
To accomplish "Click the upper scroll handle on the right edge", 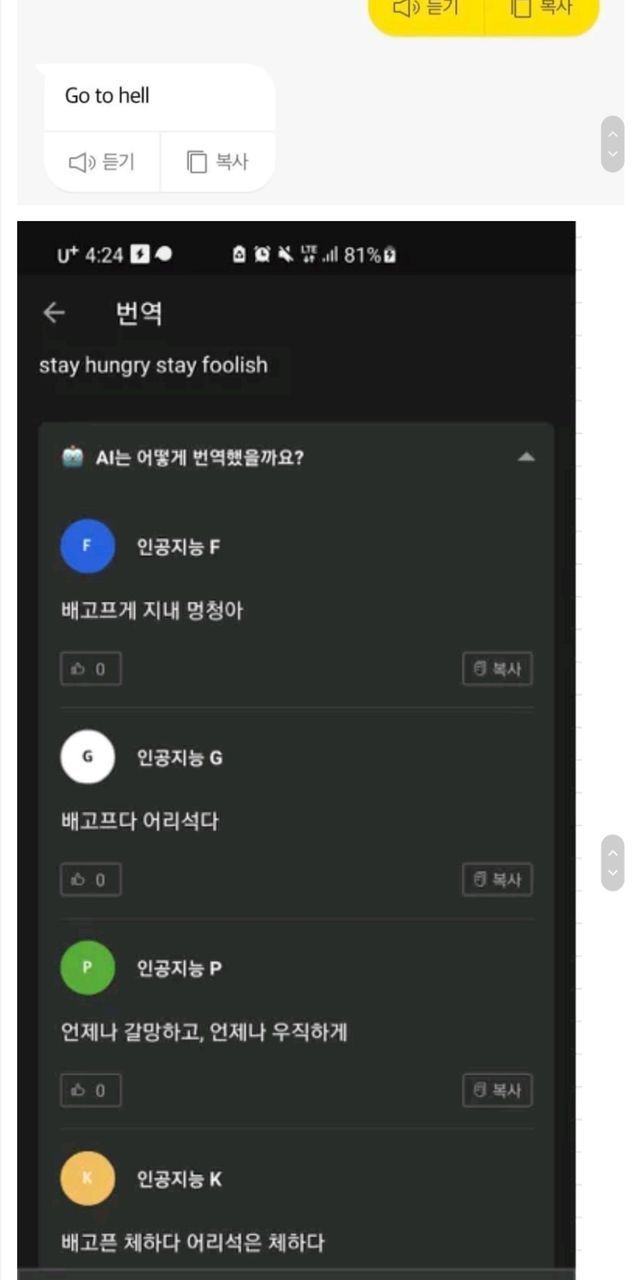I will click(x=613, y=144).
